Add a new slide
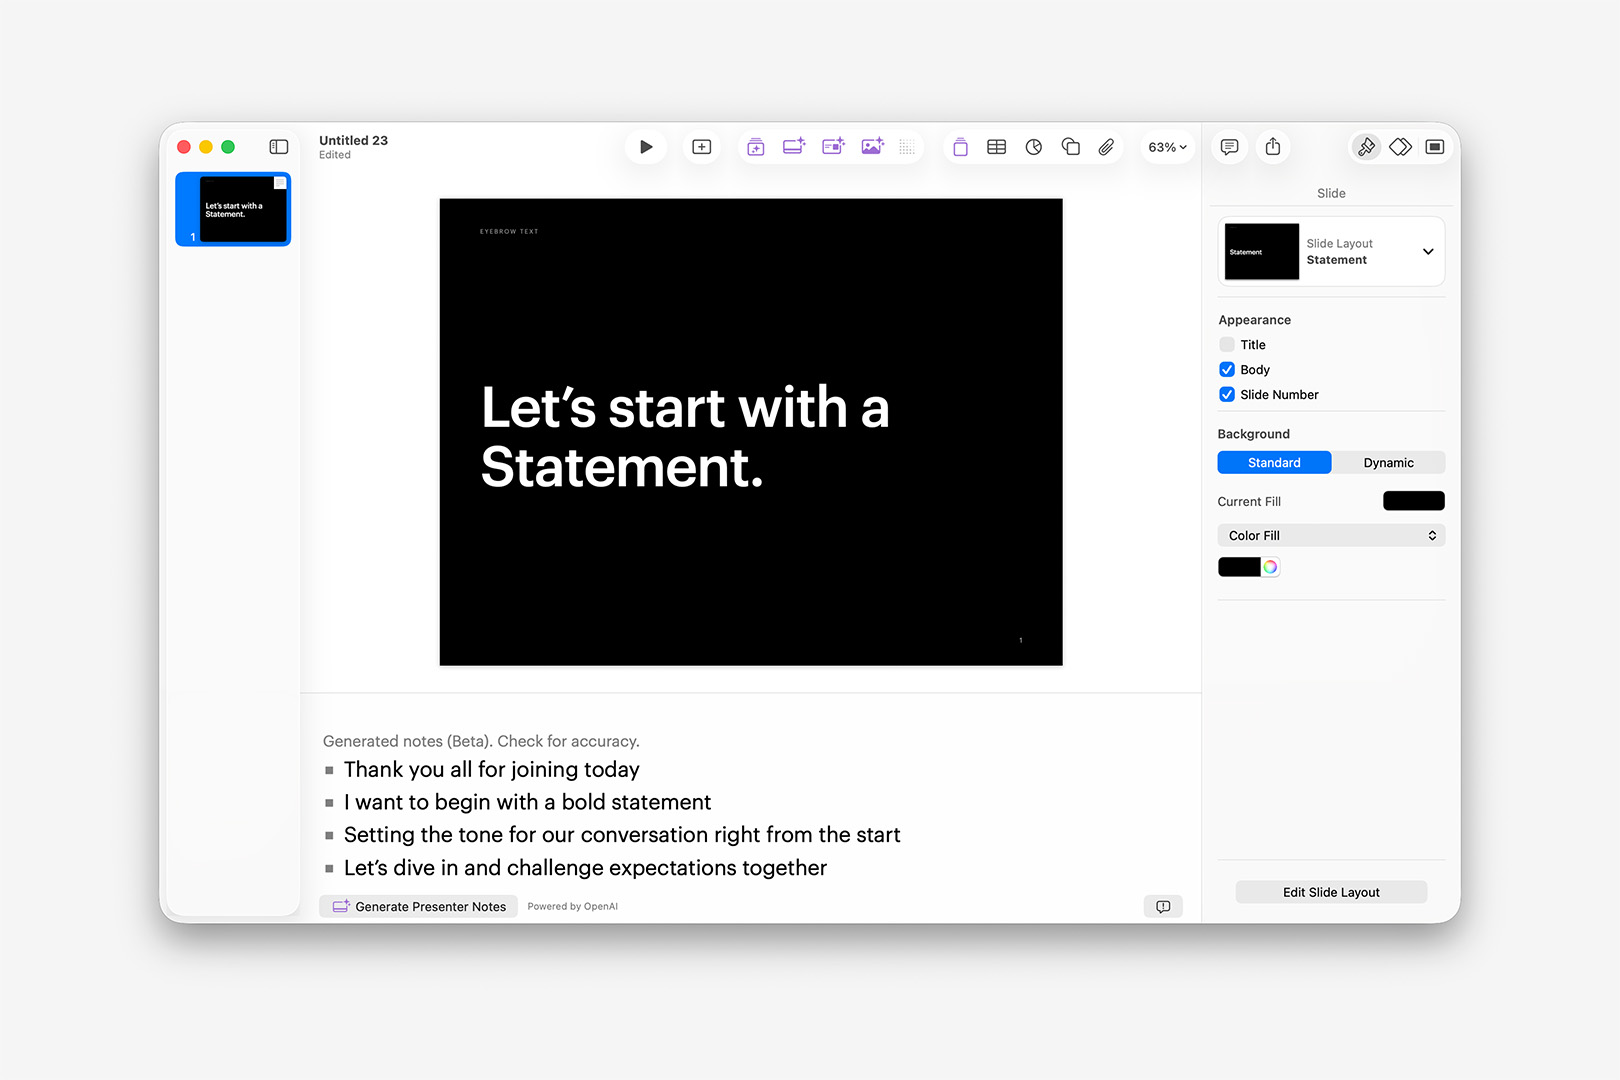1620x1080 pixels. 701,146
